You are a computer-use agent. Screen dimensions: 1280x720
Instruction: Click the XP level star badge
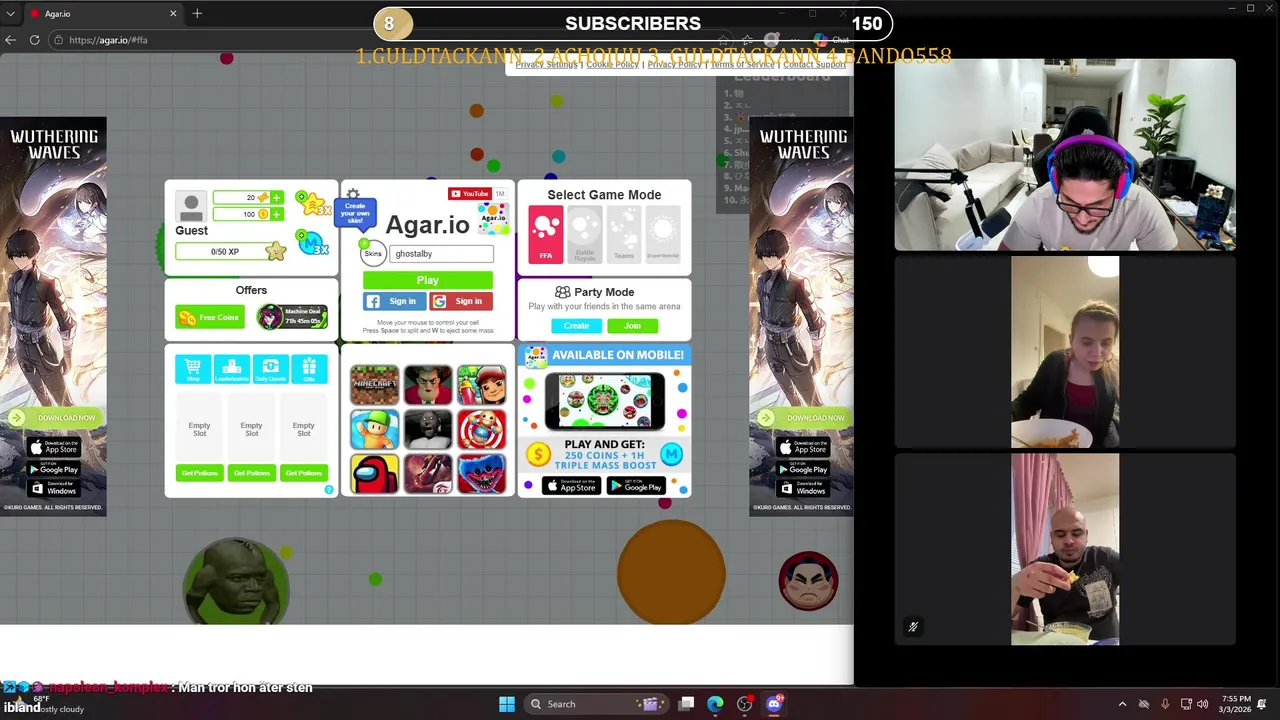(x=276, y=251)
